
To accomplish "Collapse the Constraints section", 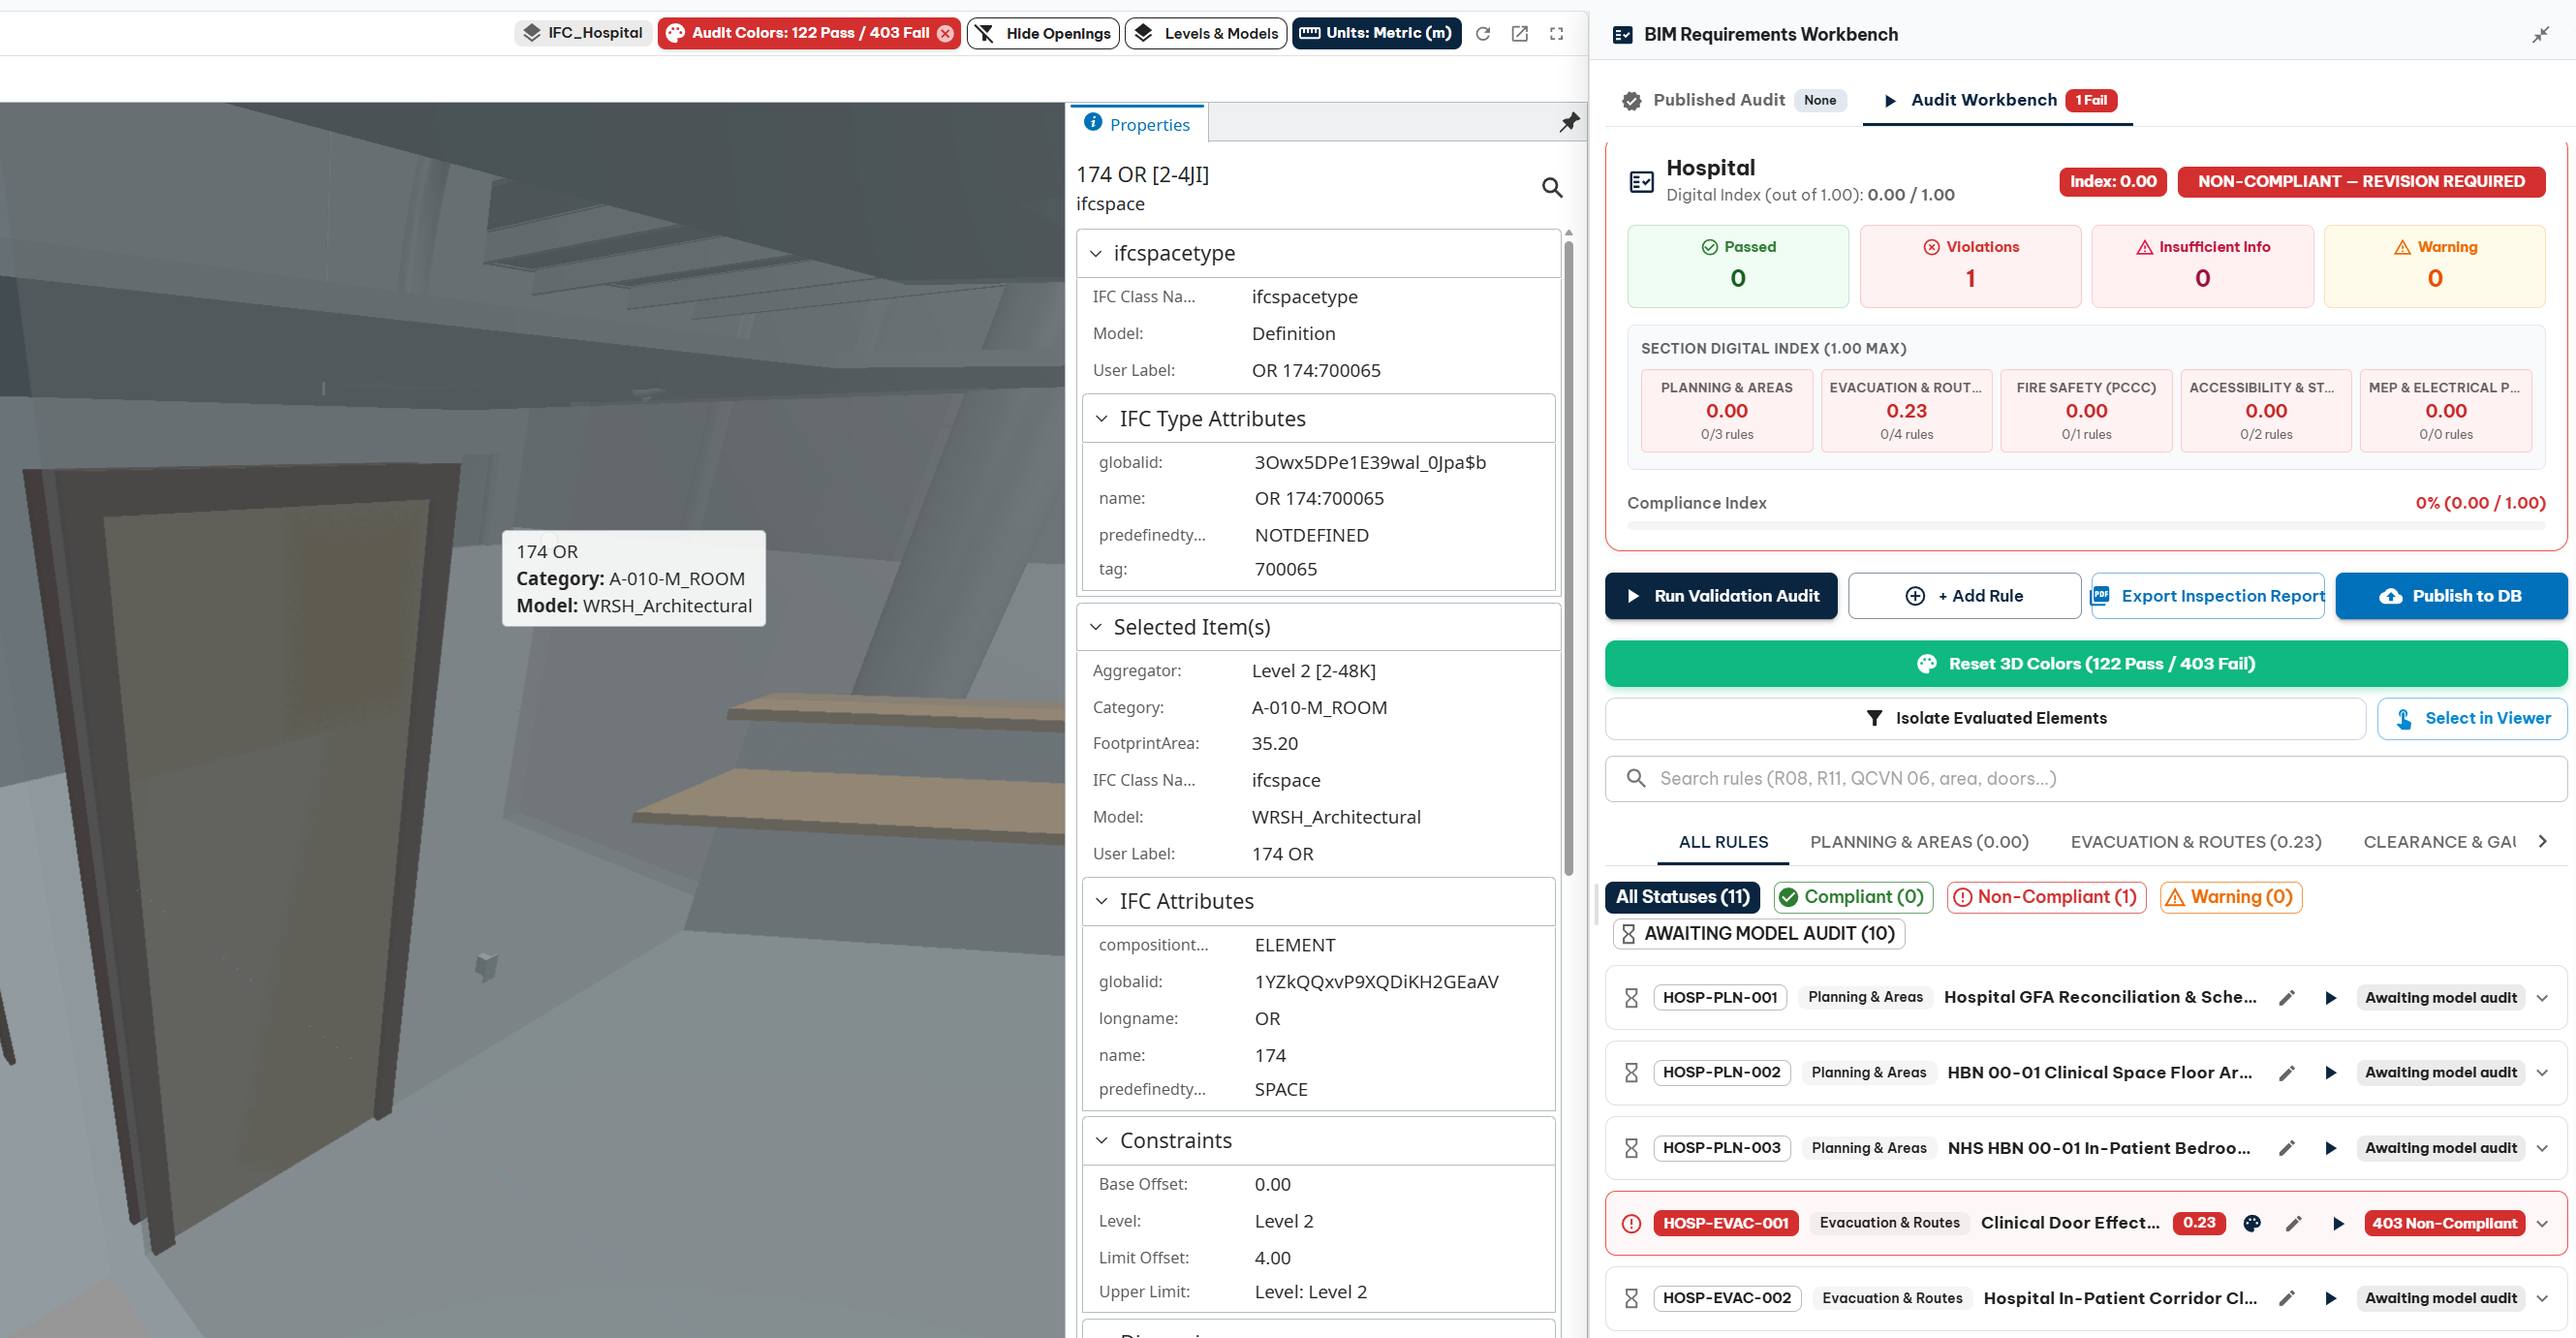I will click(1102, 1141).
